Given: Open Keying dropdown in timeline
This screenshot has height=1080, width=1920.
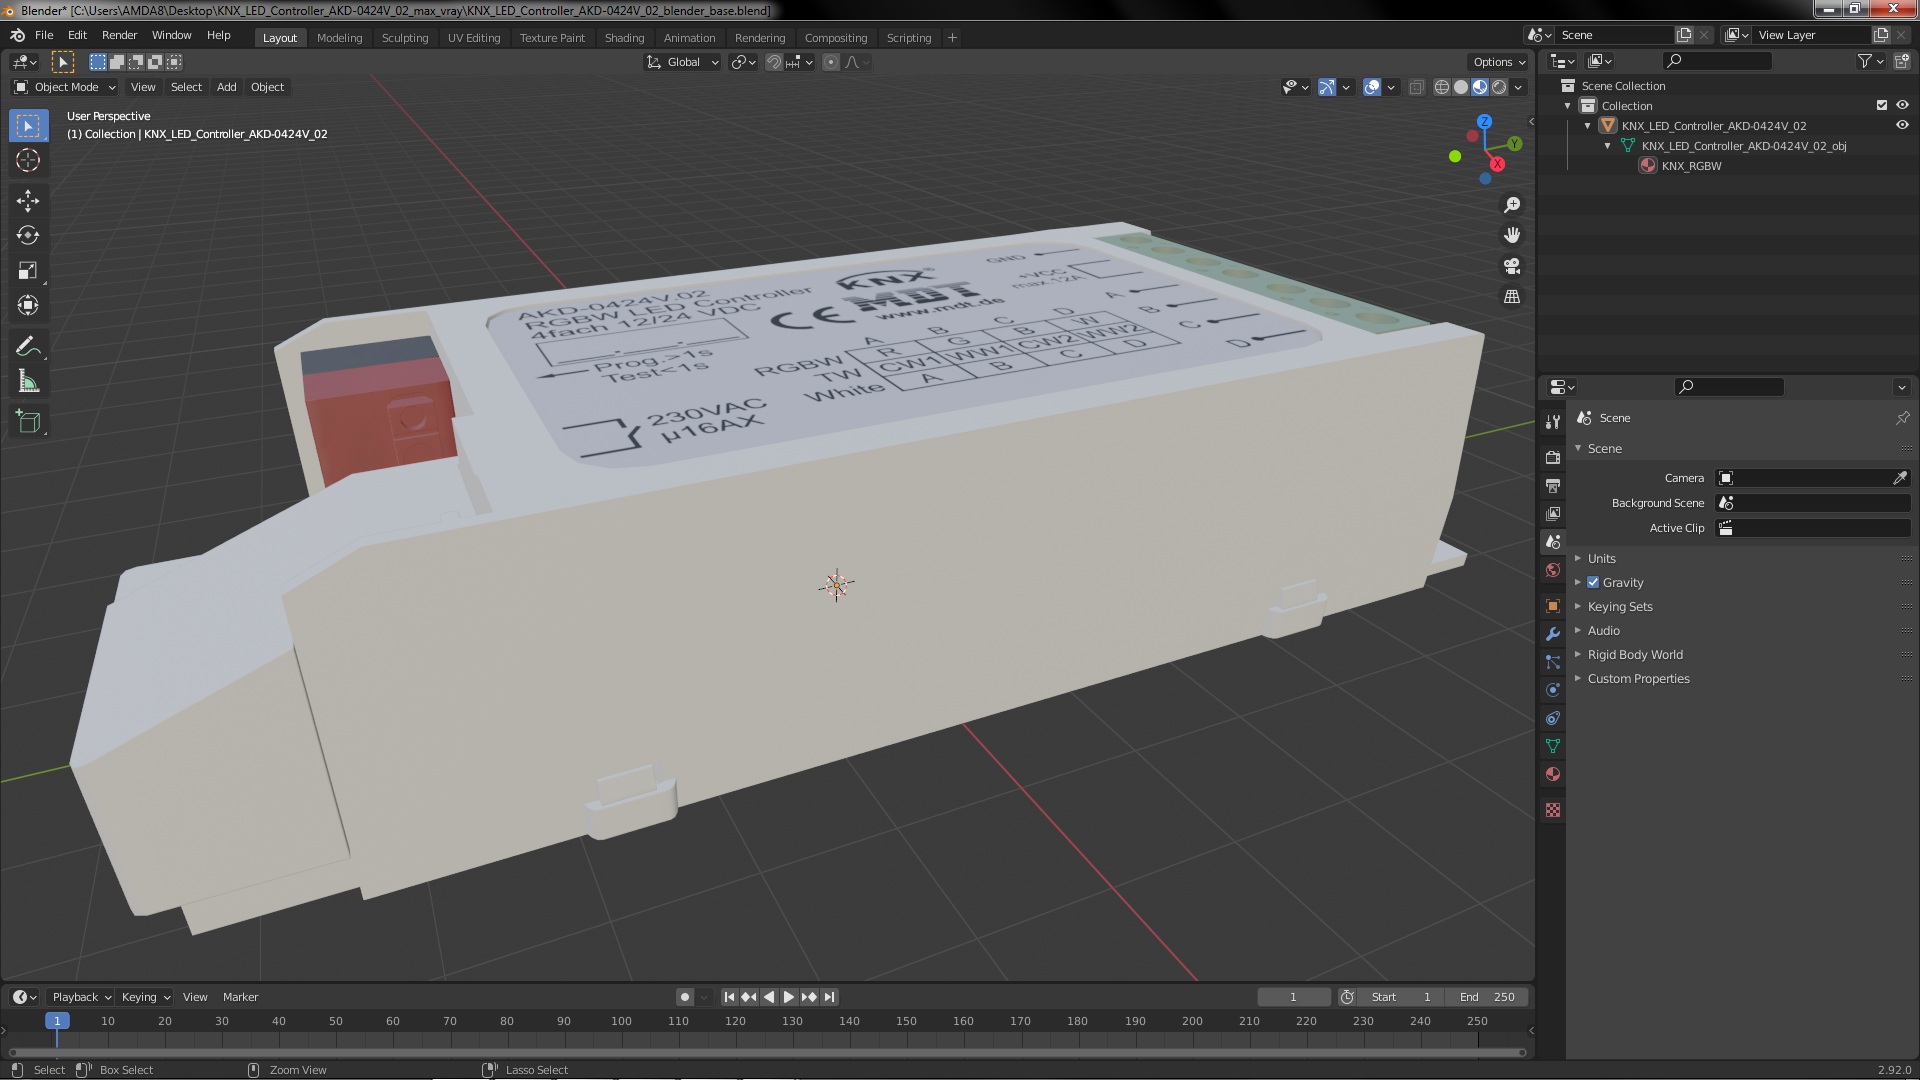Looking at the screenshot, I should 146,997.
